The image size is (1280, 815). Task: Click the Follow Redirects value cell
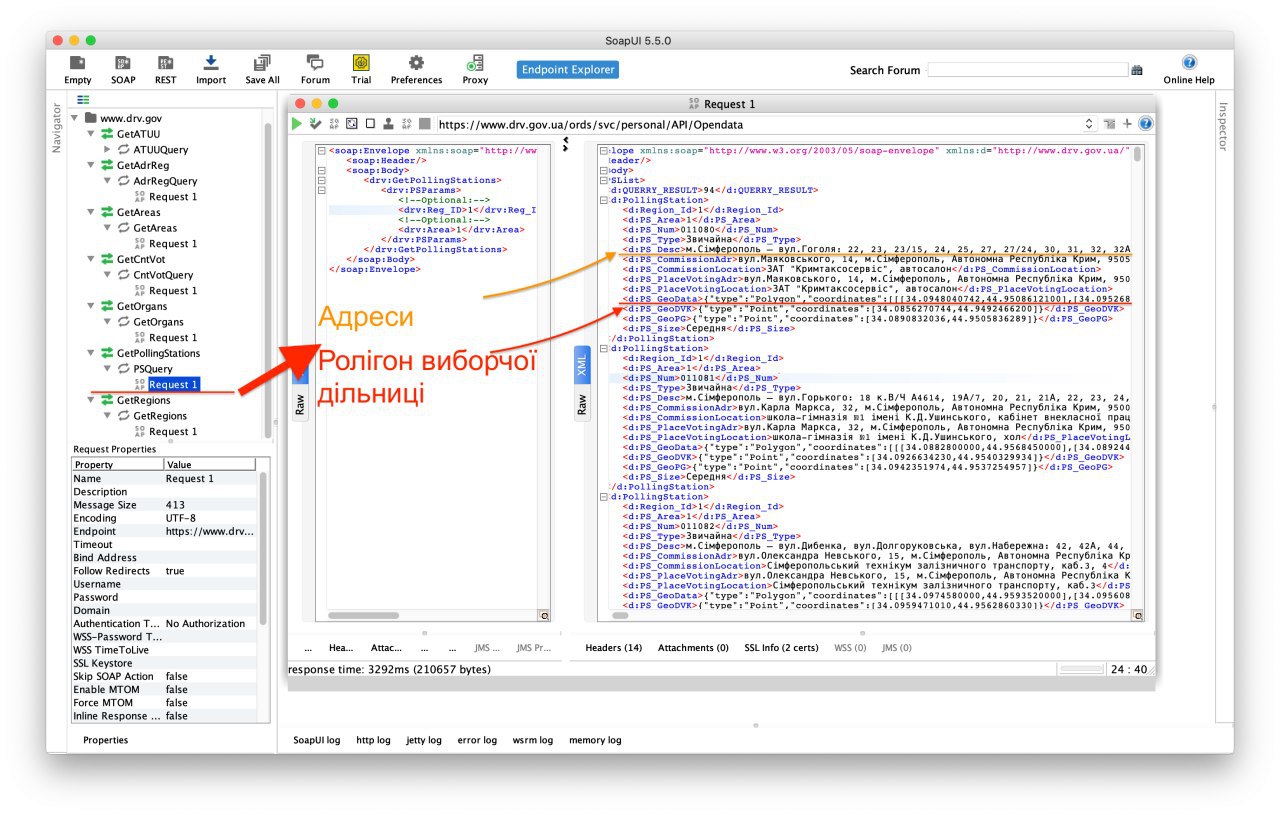tap(211, 571)
